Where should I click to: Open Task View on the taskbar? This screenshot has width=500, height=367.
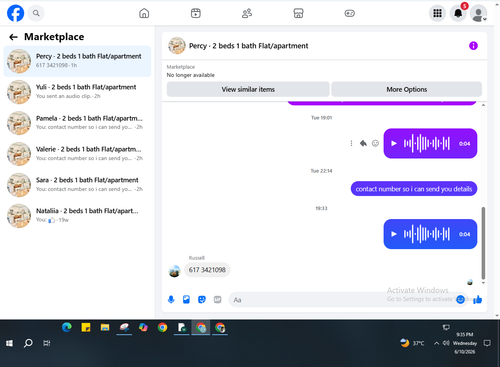click(x=47, y=343)
